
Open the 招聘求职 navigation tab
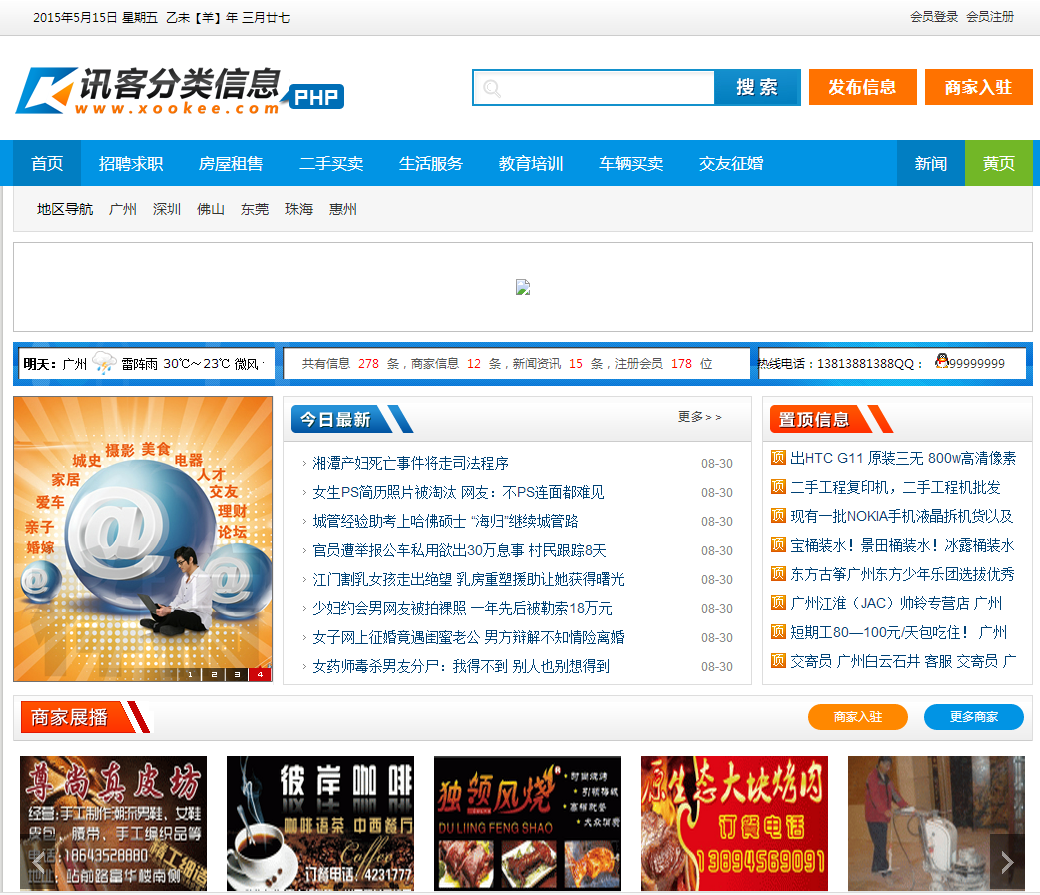tap(131, 164)
